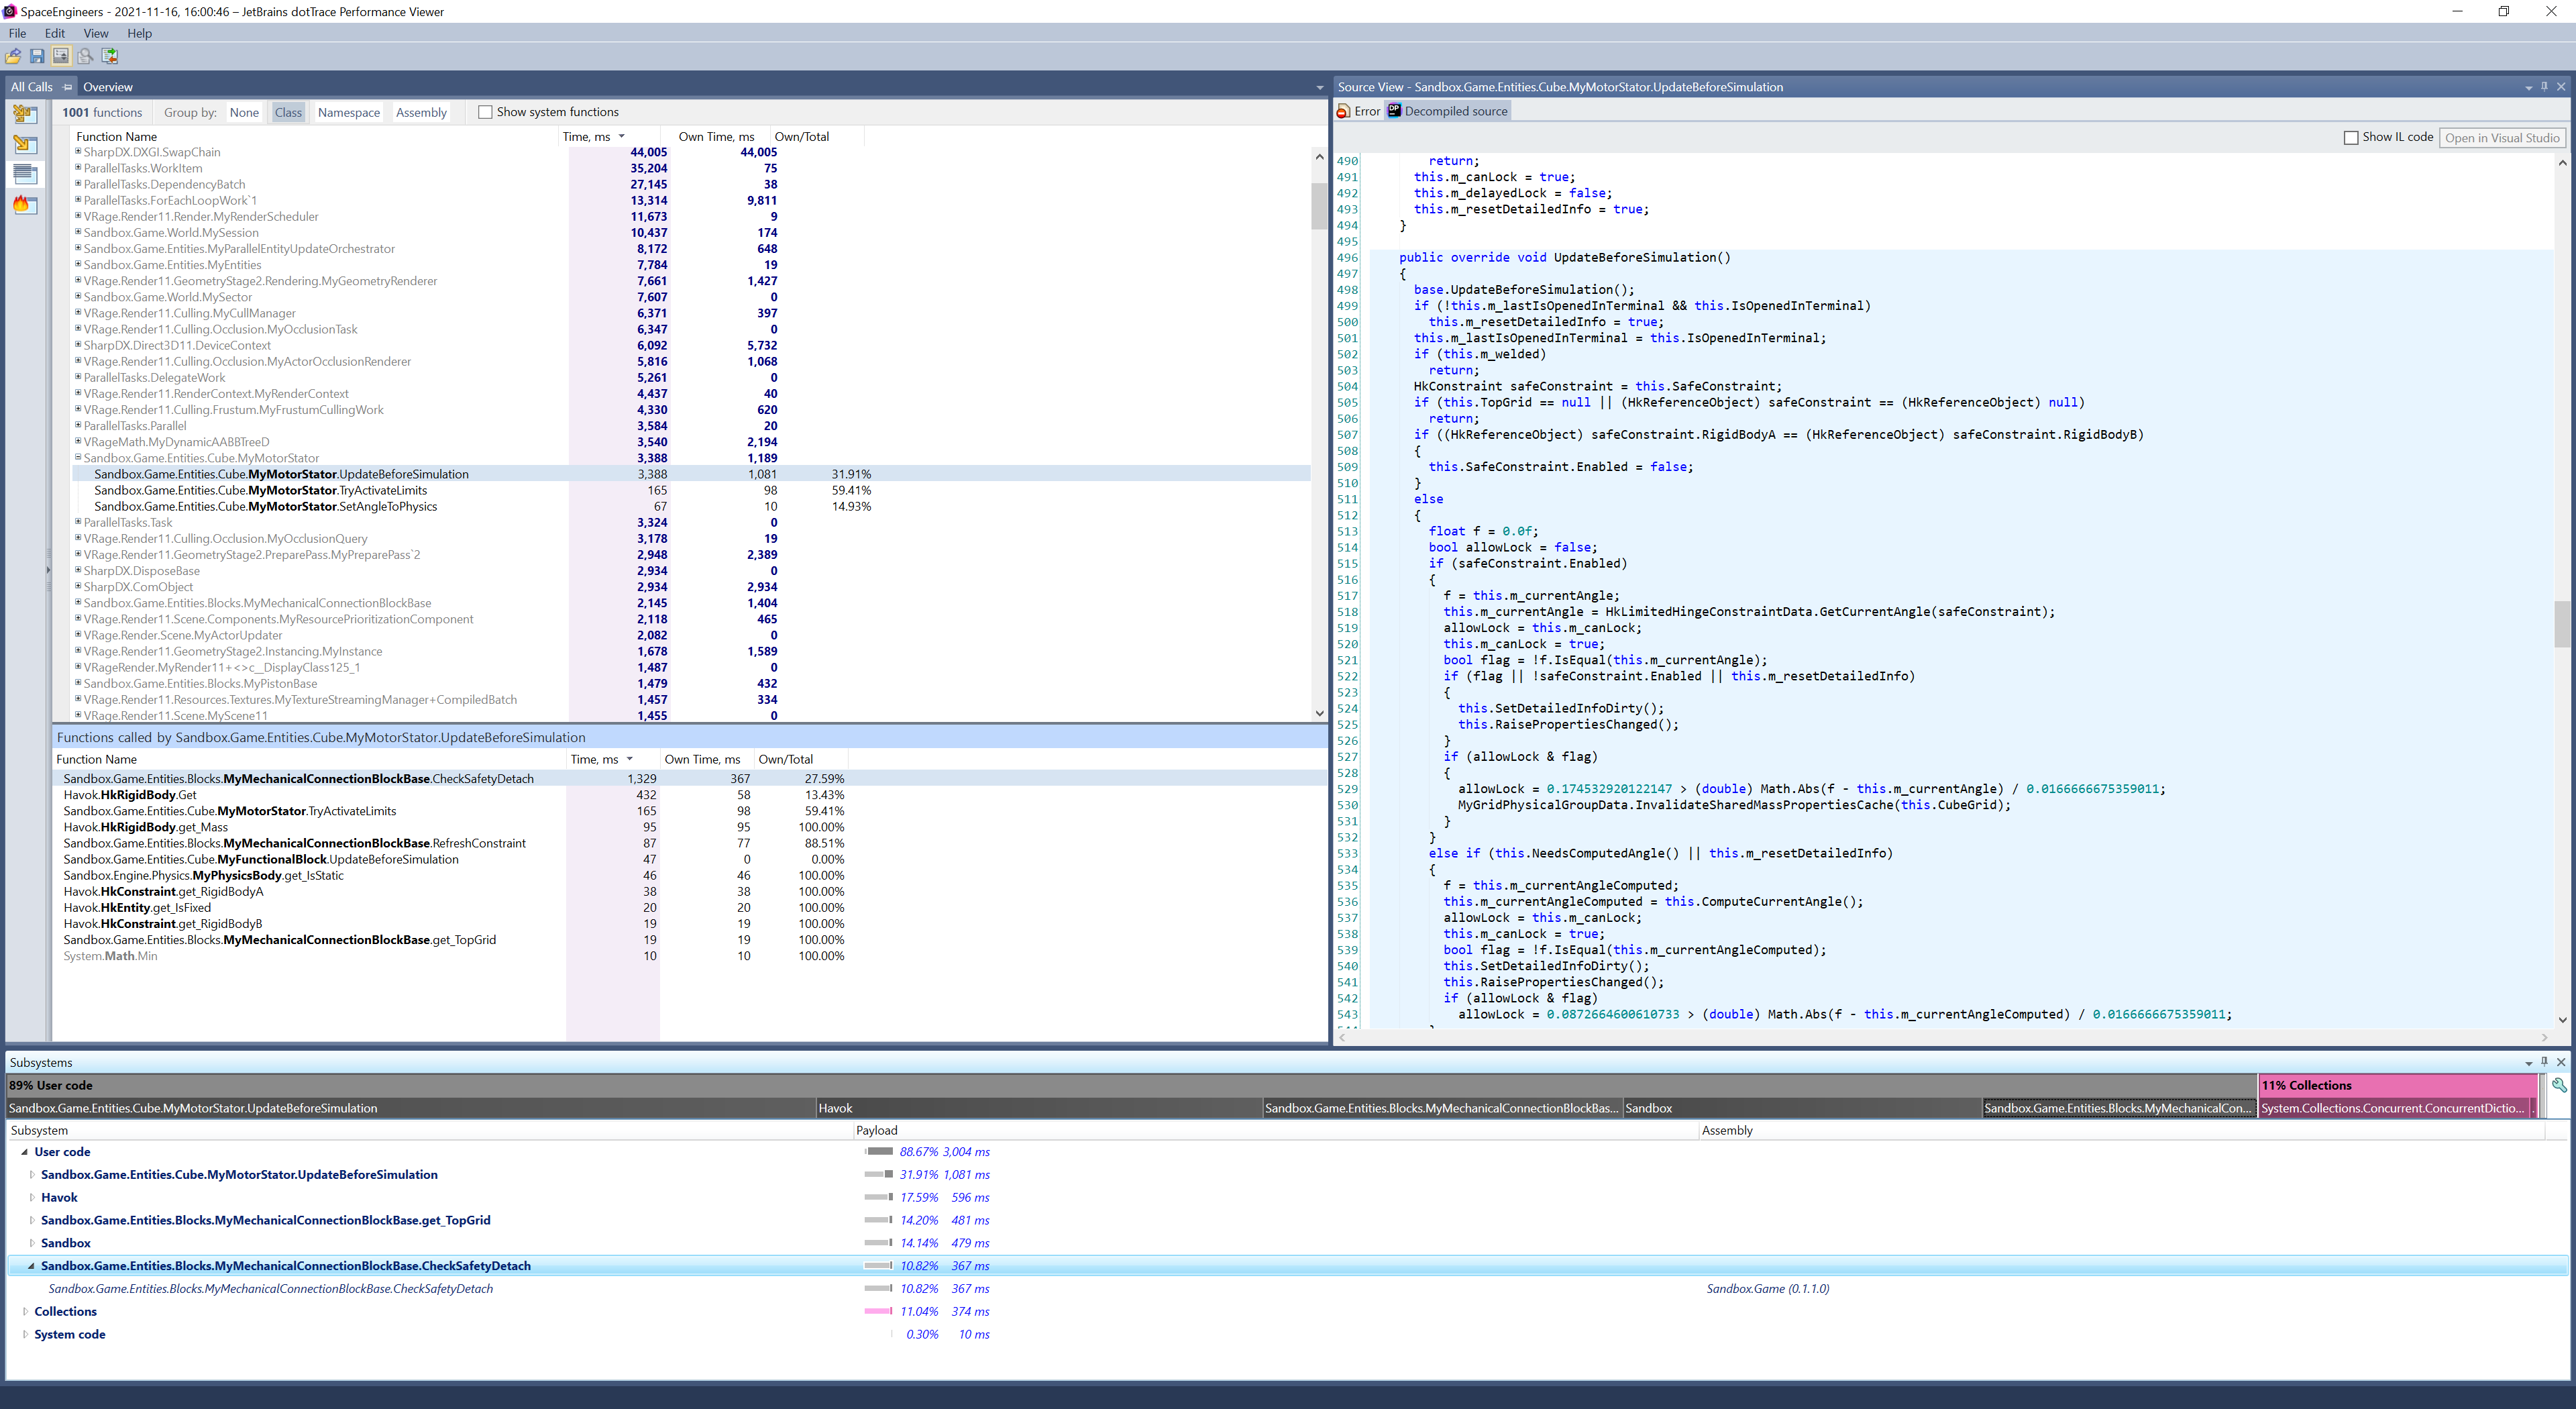The image size is (2576, 1409).
Task: Click the top call tree sidebar icon
Action: click(25, 115)
